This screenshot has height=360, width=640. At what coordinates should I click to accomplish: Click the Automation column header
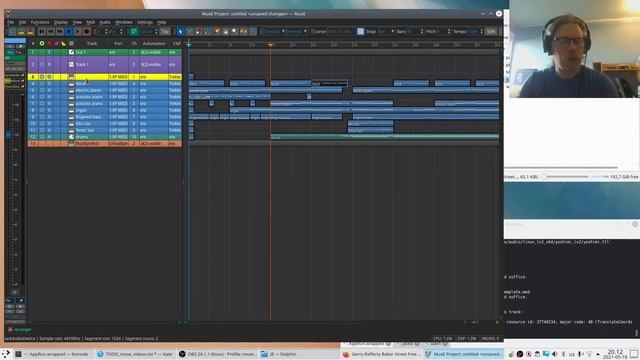[154, 43]
